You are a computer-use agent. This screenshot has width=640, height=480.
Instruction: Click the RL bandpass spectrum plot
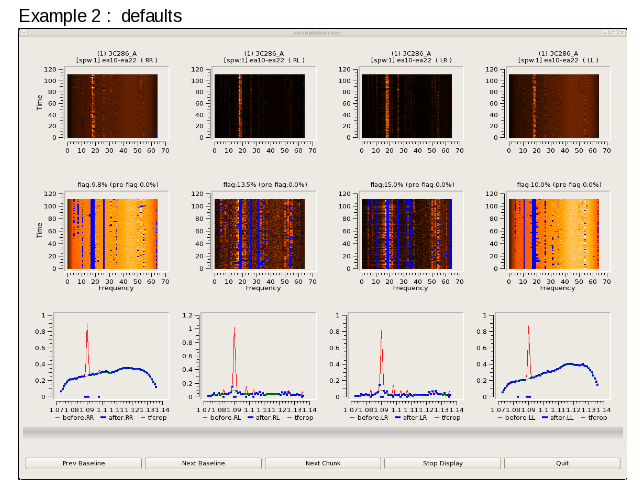click(258, 356)
